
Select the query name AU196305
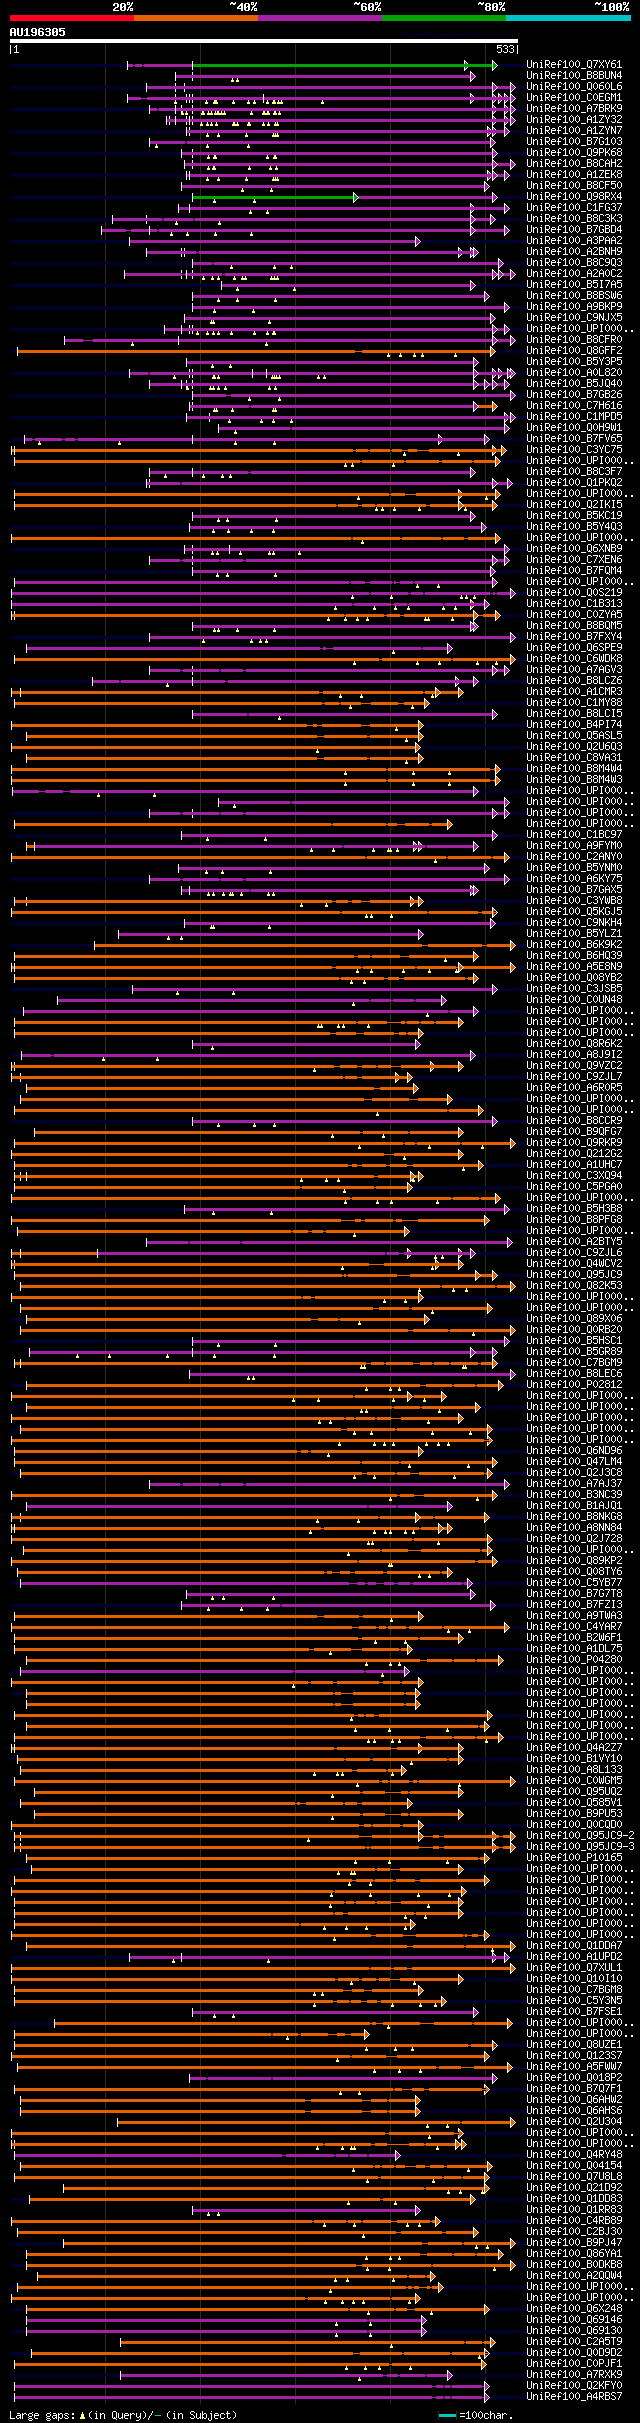(x=38, y=32)
